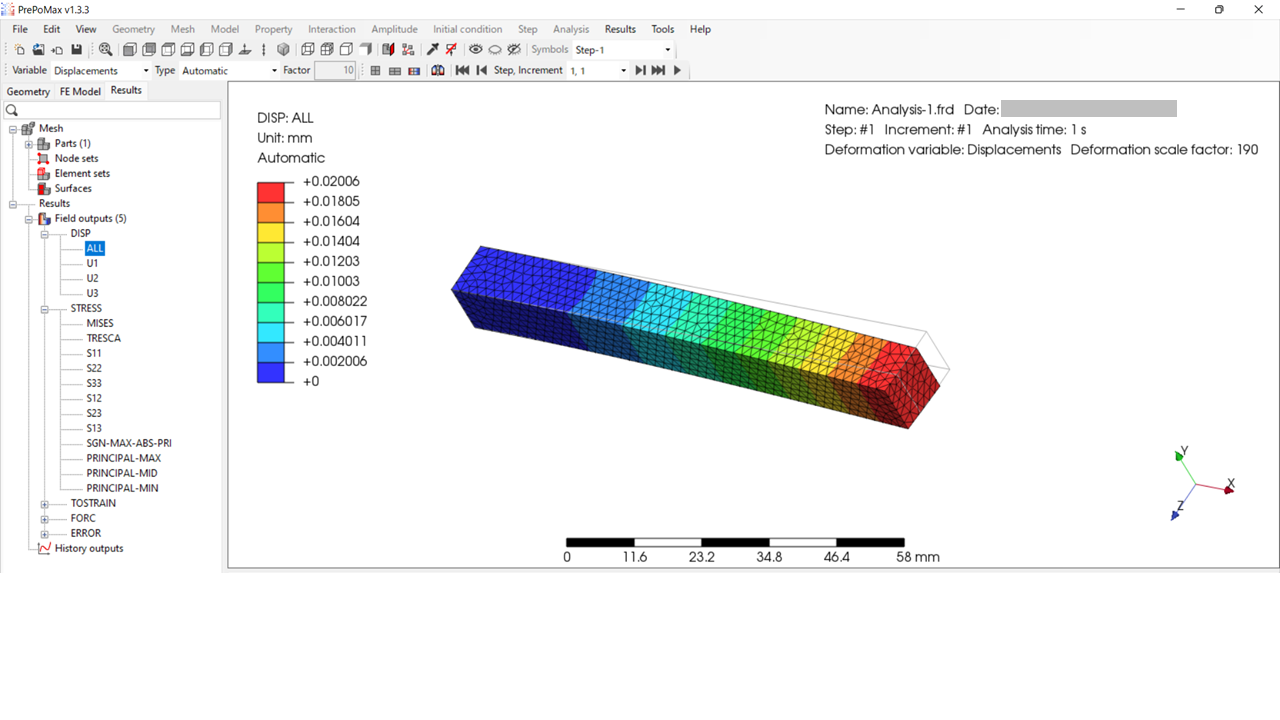
Task: Select PRINCIPAL-MAX stress output
Action: [x=123, y=458]
